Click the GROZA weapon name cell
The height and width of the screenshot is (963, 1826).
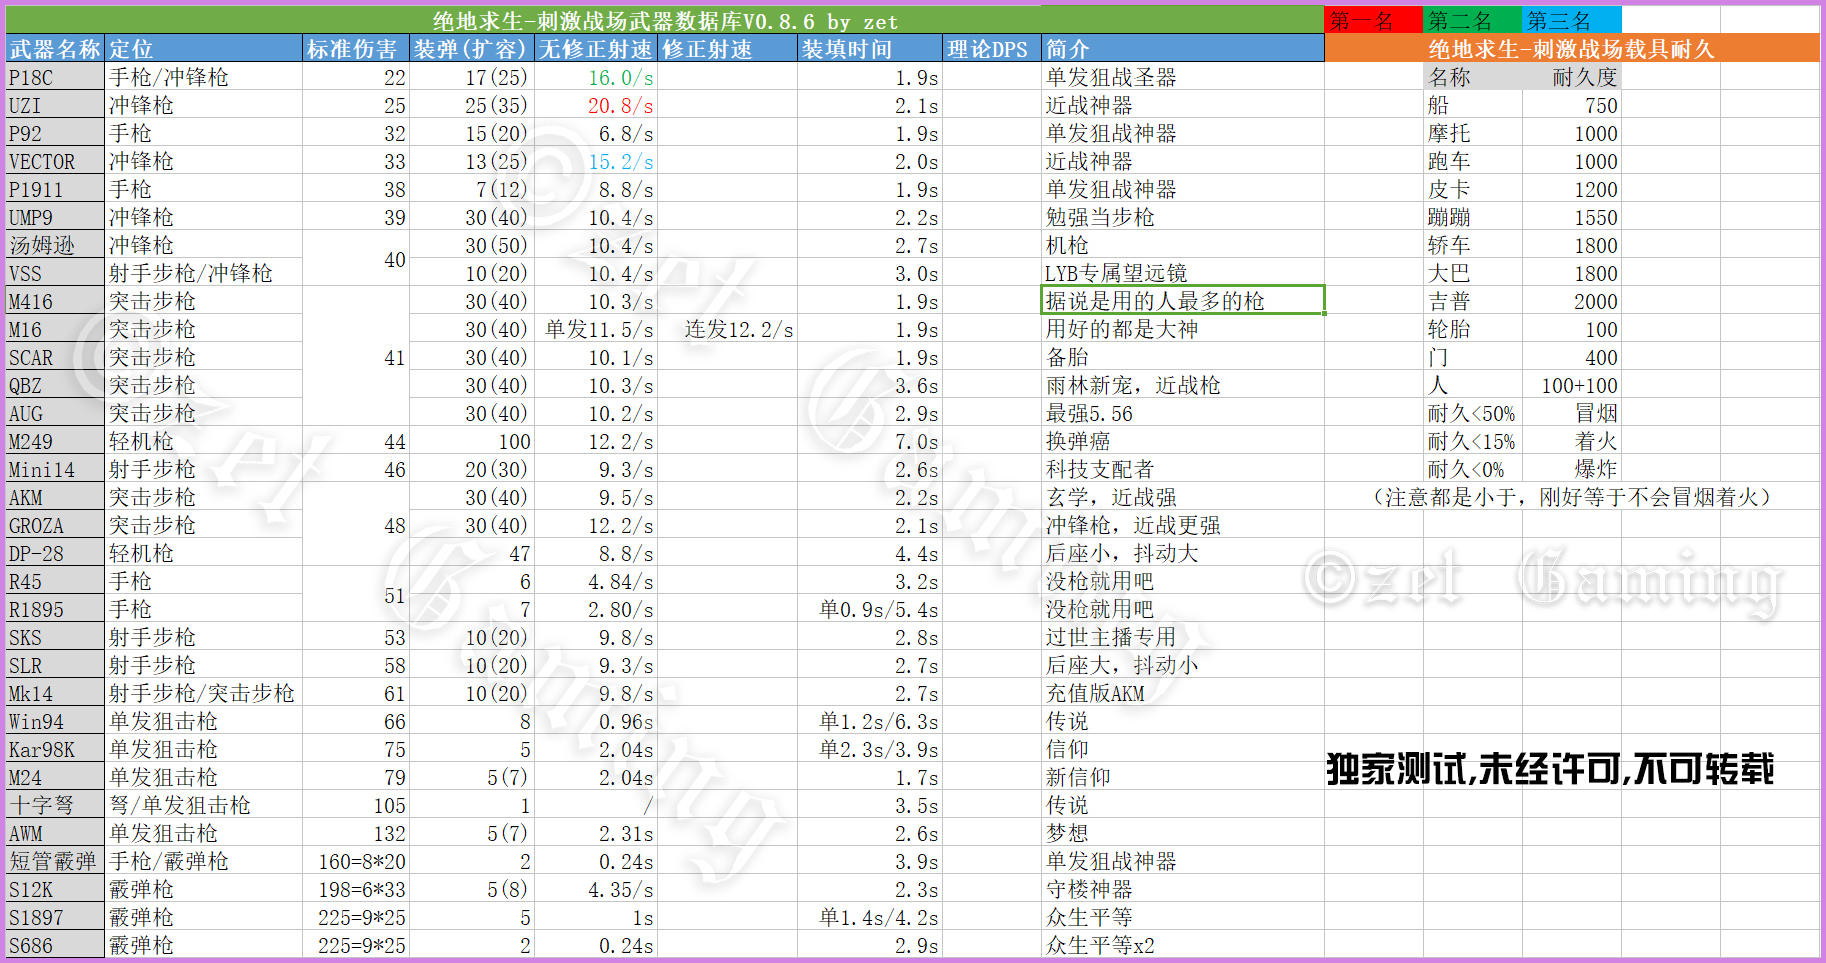tap(55, 525)
